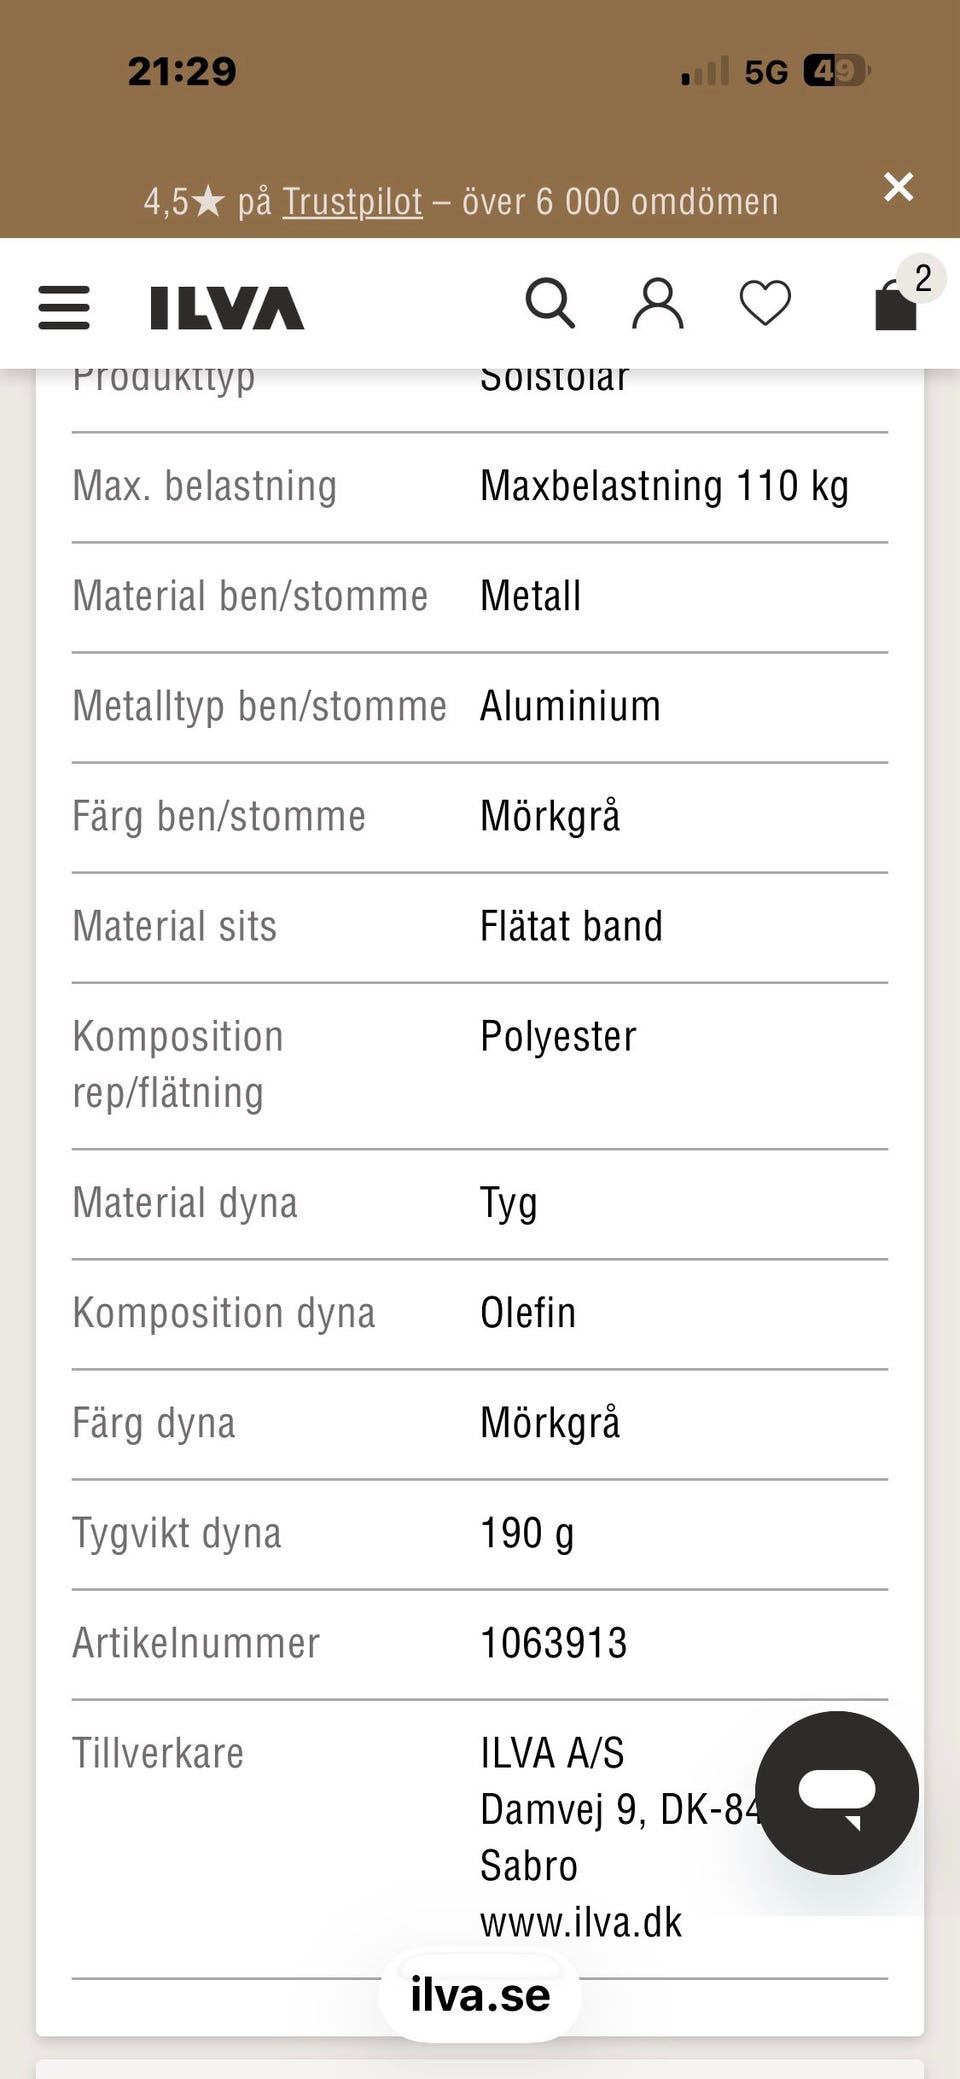Follow the Trustpilot link
Screen dimensions: 960x2079
pos(352,201)
